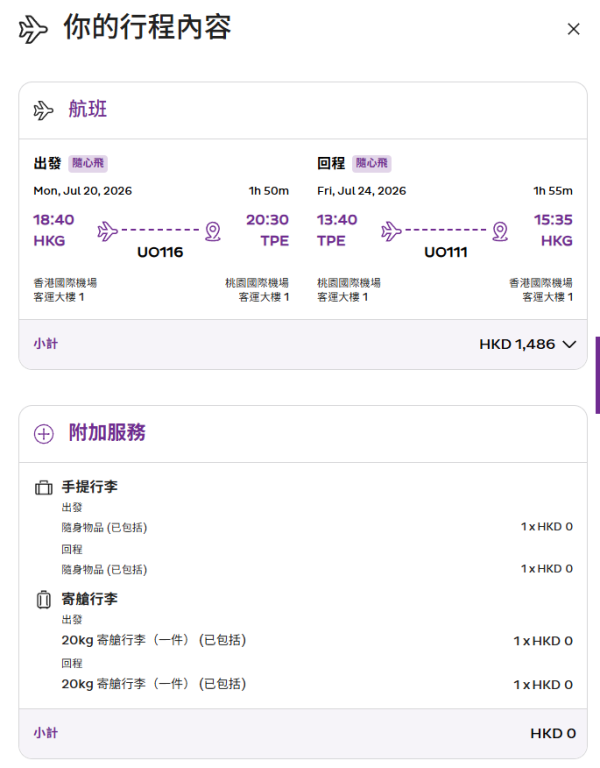The height and width of the screenshot is (768, 600).
Task: Click 隨心飛 badge on outbound flight
Action: click(x=88, y=163)
